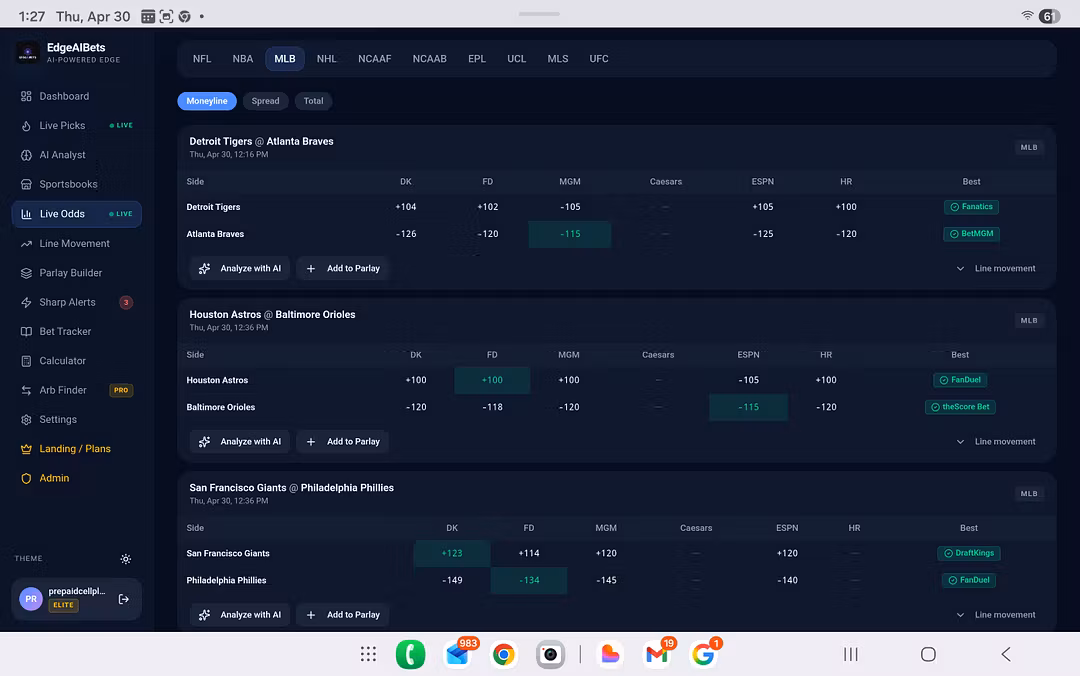Analyze with AI for Astros @ Orioles
The width and height of the screenshot is (1080, 676).
tap(240, 442)
